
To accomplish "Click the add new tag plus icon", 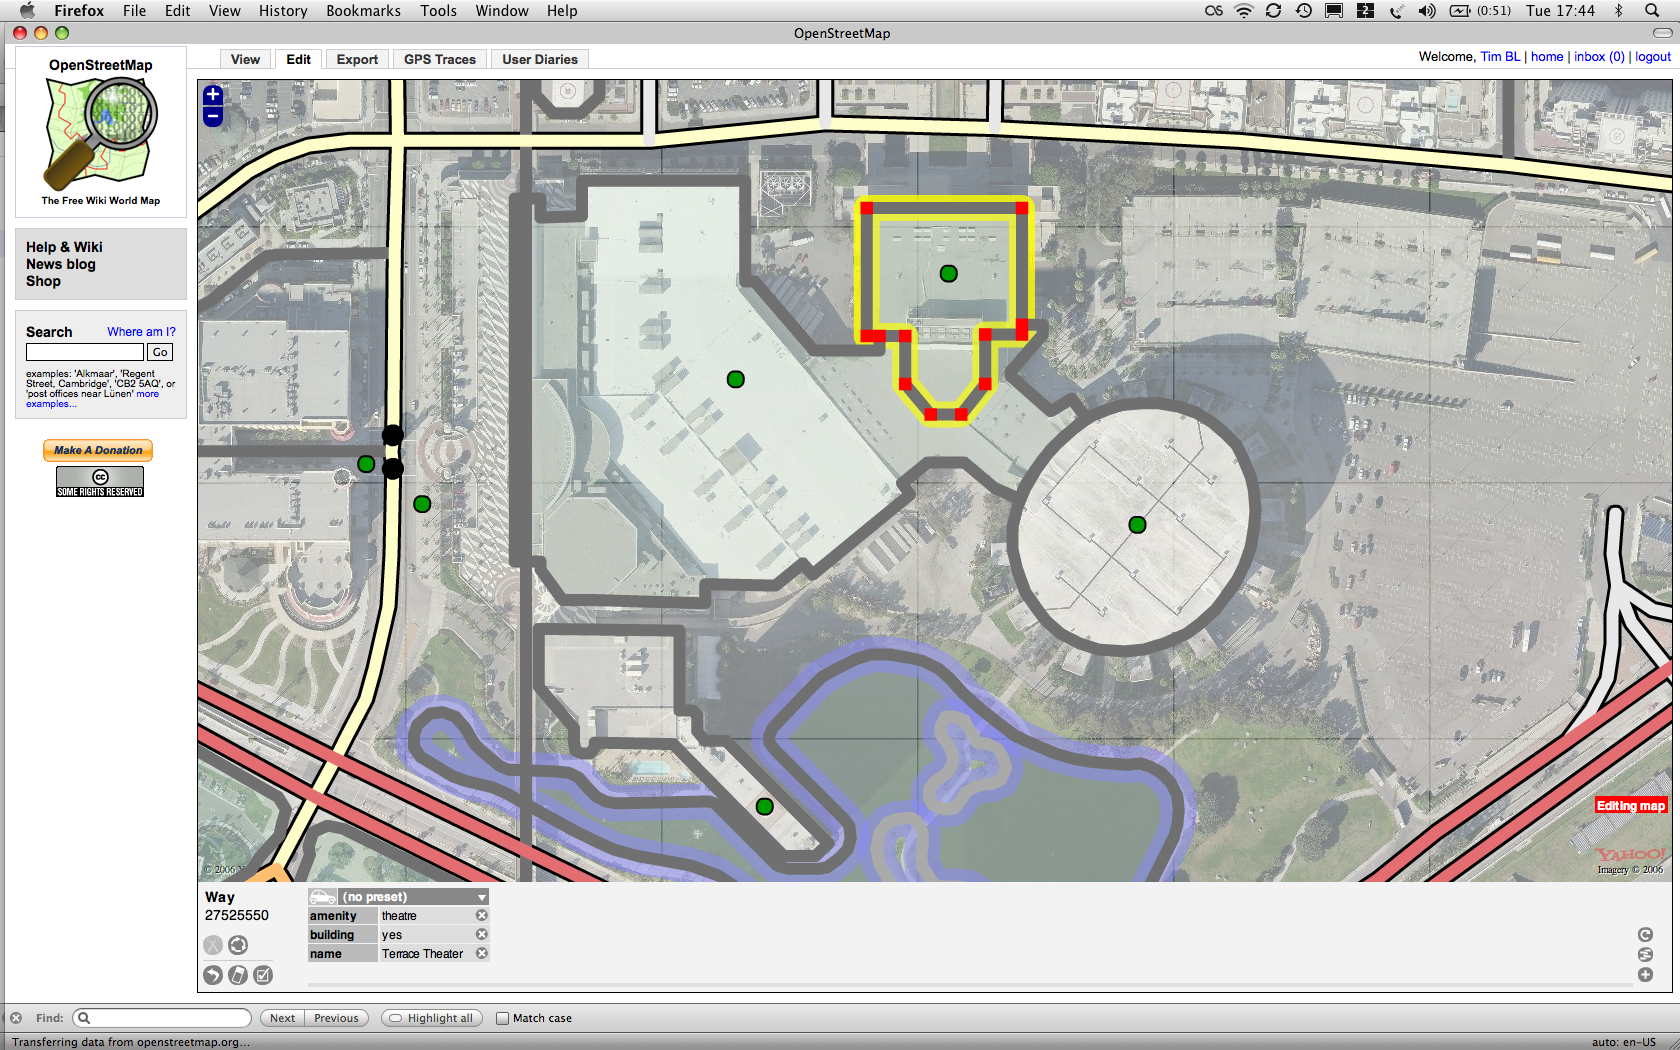I will (x=1645, y=975).
